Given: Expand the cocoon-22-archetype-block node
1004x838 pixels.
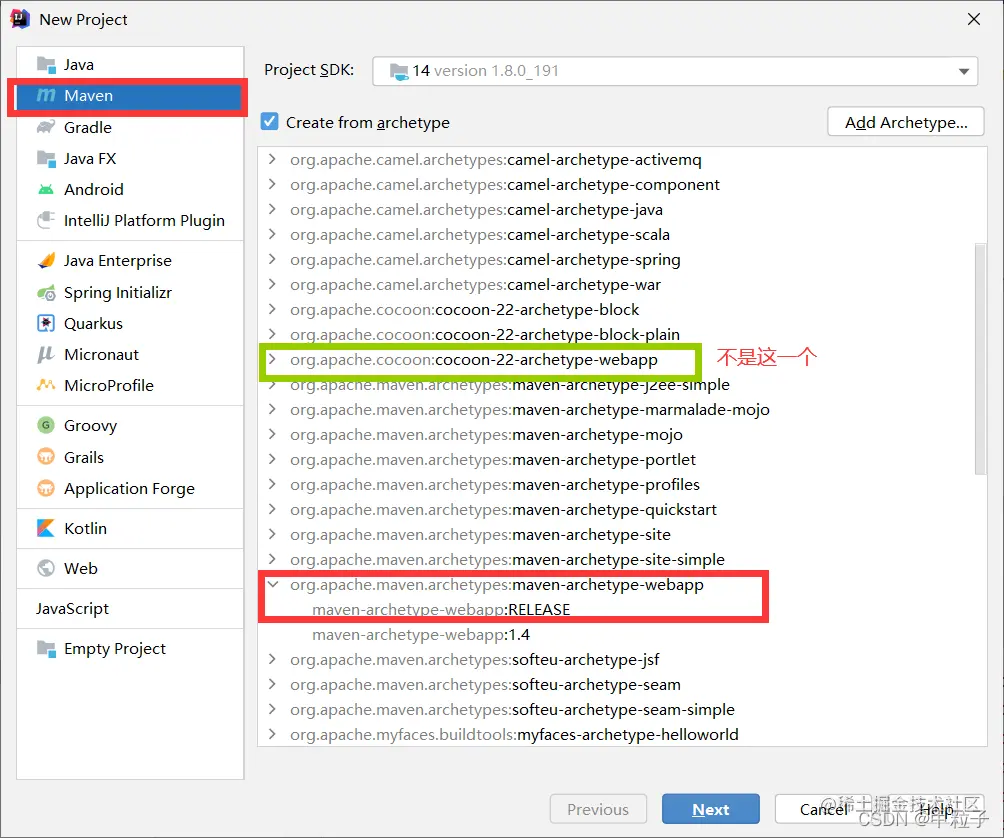Looking at the screenshot, I should click(272, 309).
